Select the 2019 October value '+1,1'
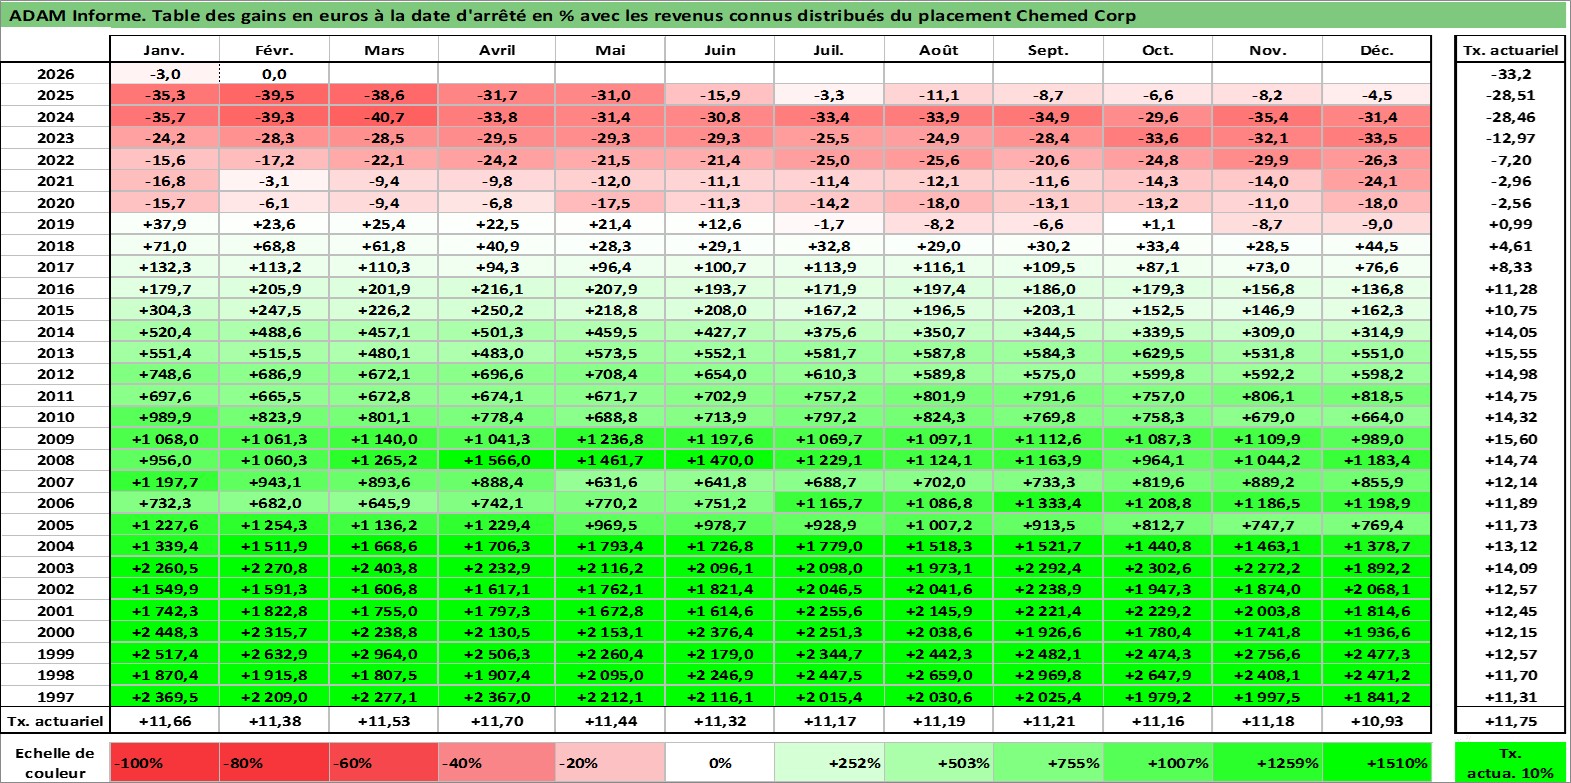The width and height of the screenshot is (1571, 783). (1158, 224)
